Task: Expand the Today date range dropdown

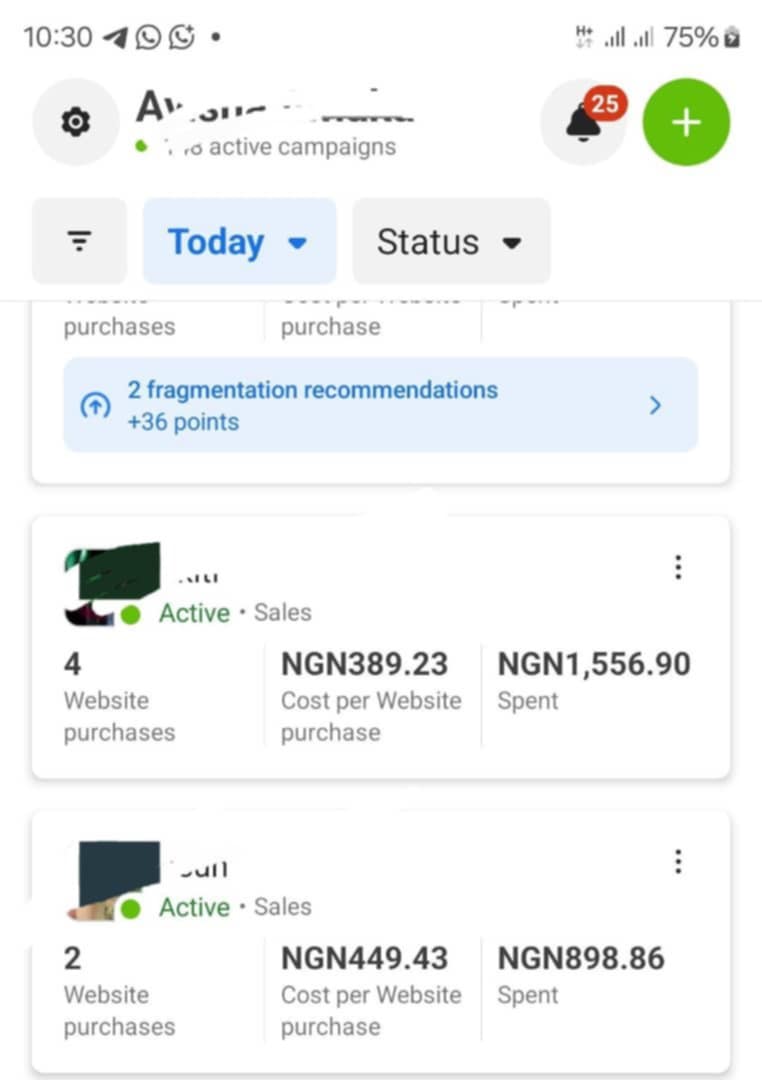Action: coord(239,241)
